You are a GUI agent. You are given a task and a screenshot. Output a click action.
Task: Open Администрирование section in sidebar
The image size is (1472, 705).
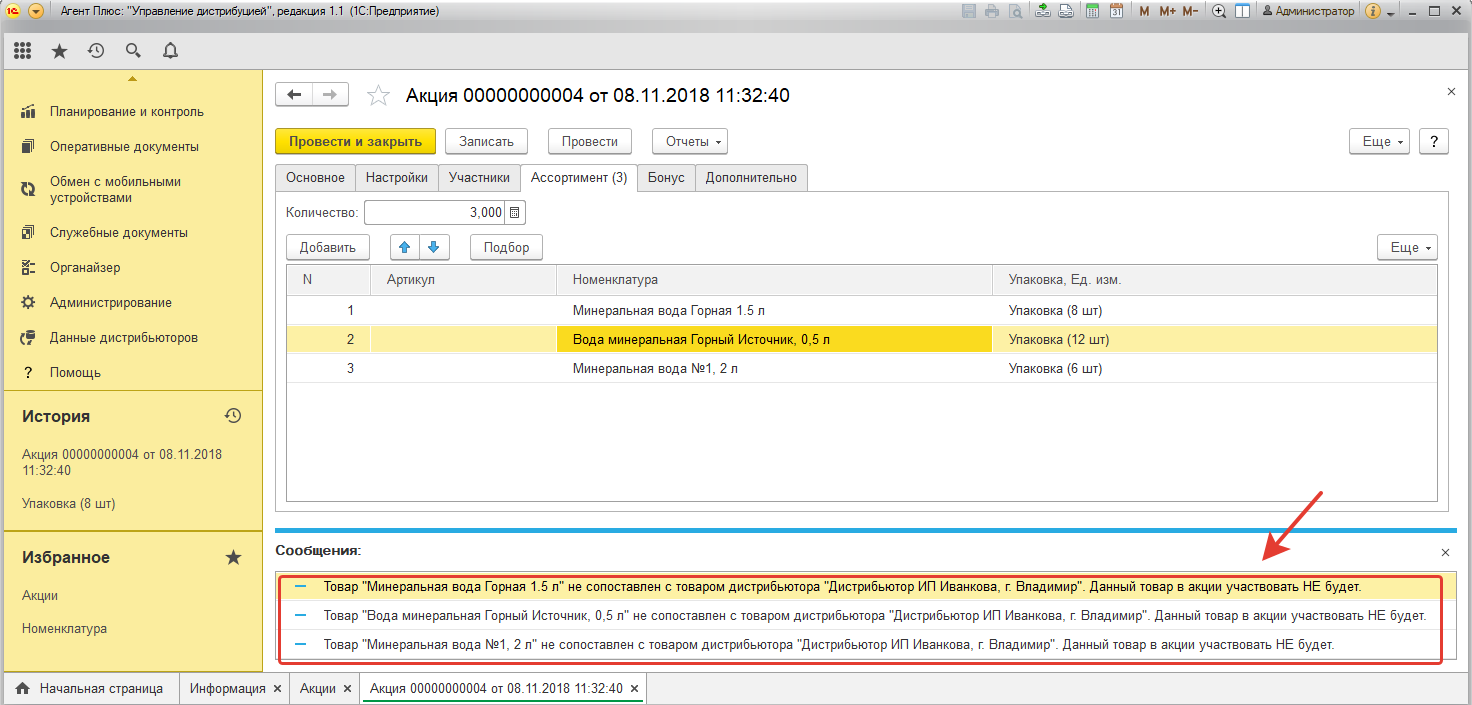point(110,302)
